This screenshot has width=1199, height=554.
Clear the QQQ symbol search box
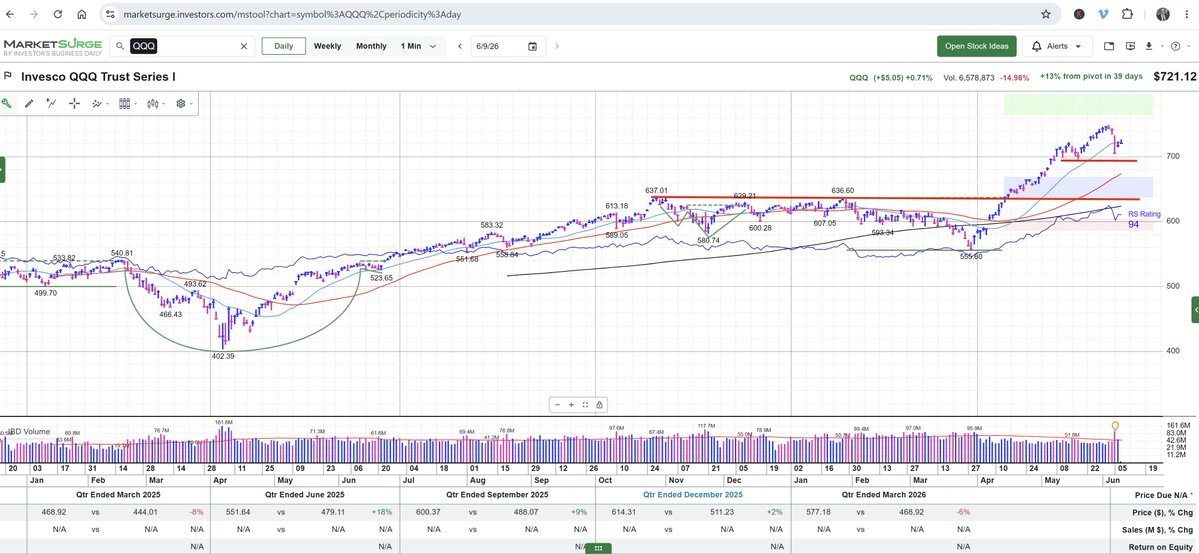[x=244, y=46]
